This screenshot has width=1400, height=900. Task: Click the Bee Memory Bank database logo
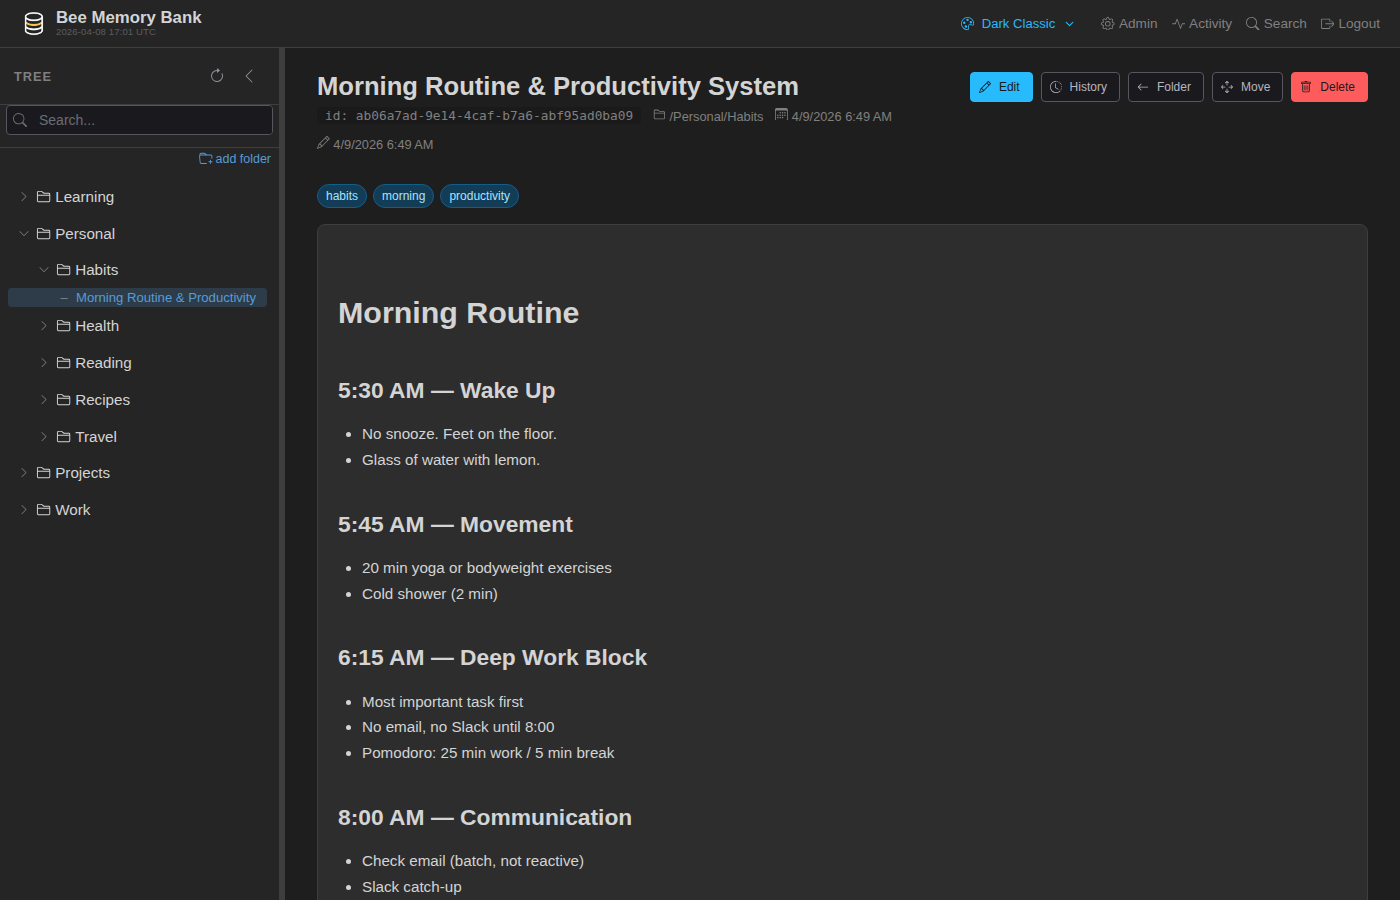tap(34, 24)
